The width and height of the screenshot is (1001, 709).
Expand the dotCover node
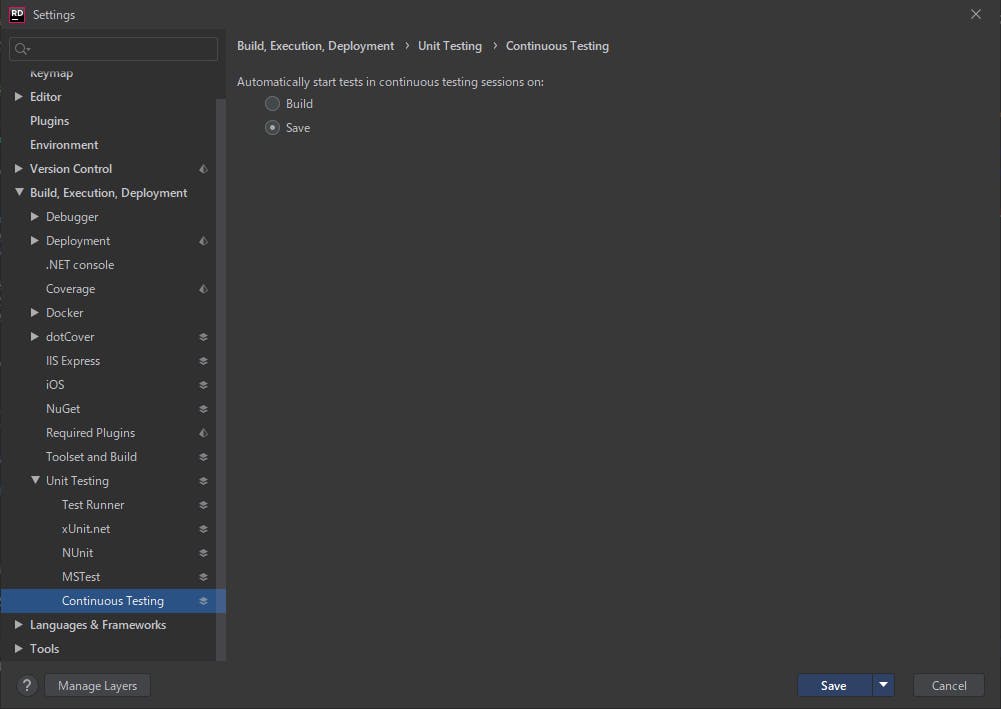click(34, 336)
